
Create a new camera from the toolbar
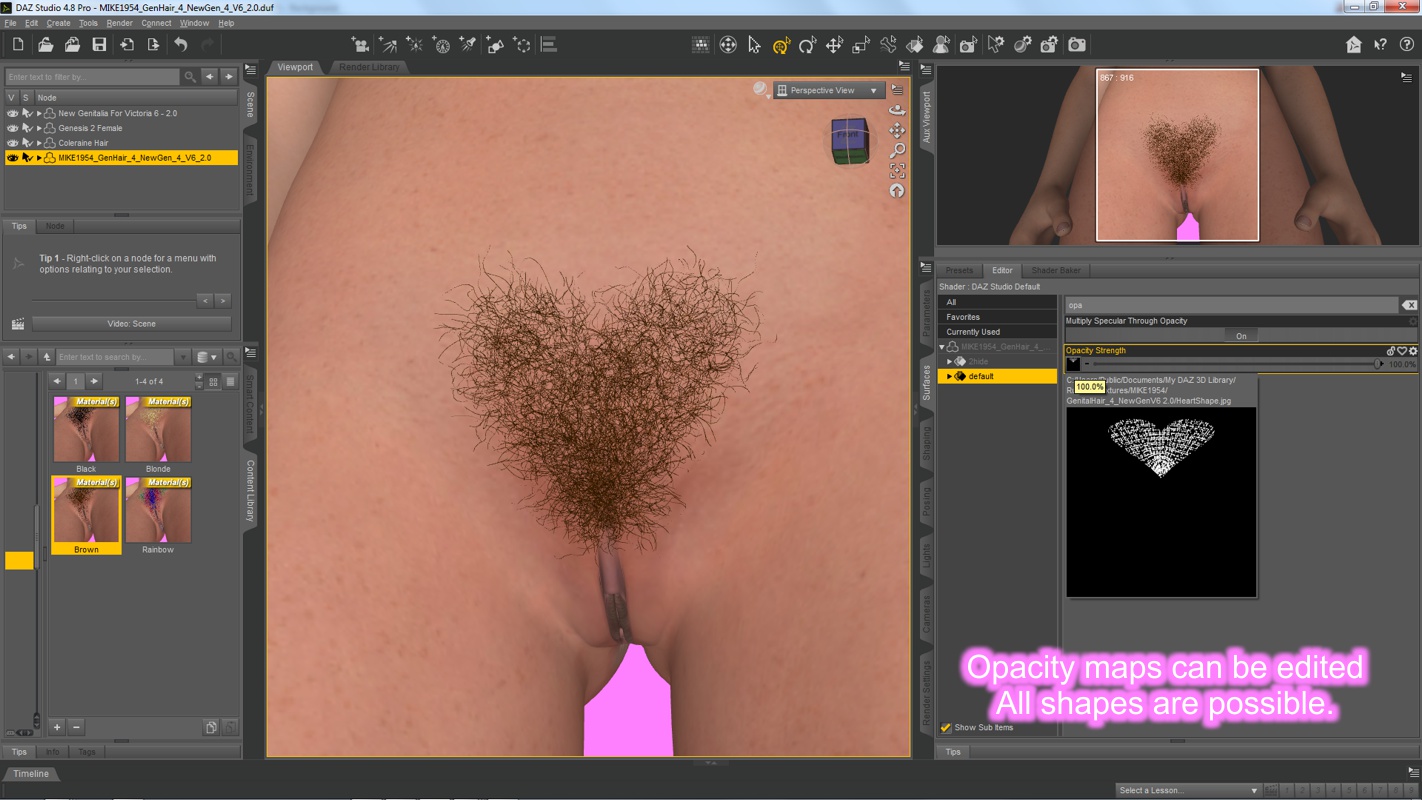pyautogui.click(x=360, y=45)
